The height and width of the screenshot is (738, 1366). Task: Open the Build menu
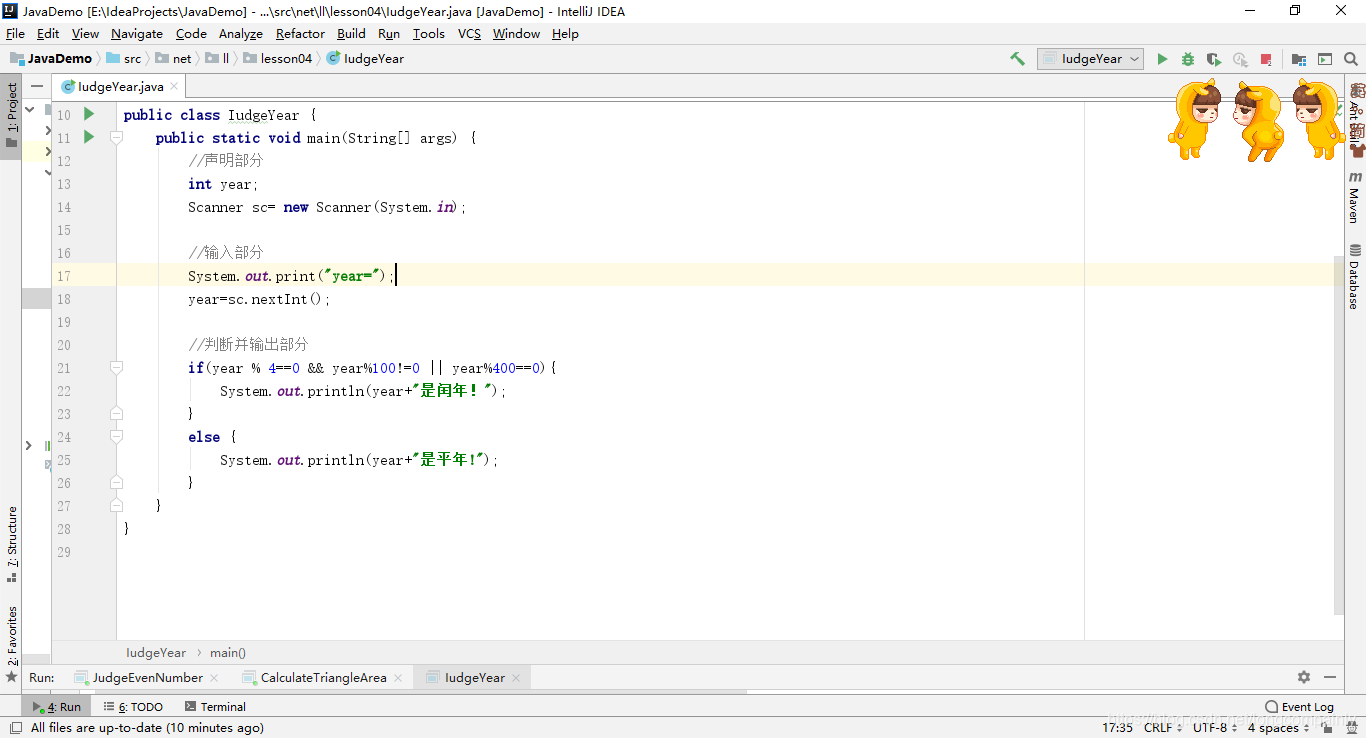pyautogui.click(x=351, y=33)
